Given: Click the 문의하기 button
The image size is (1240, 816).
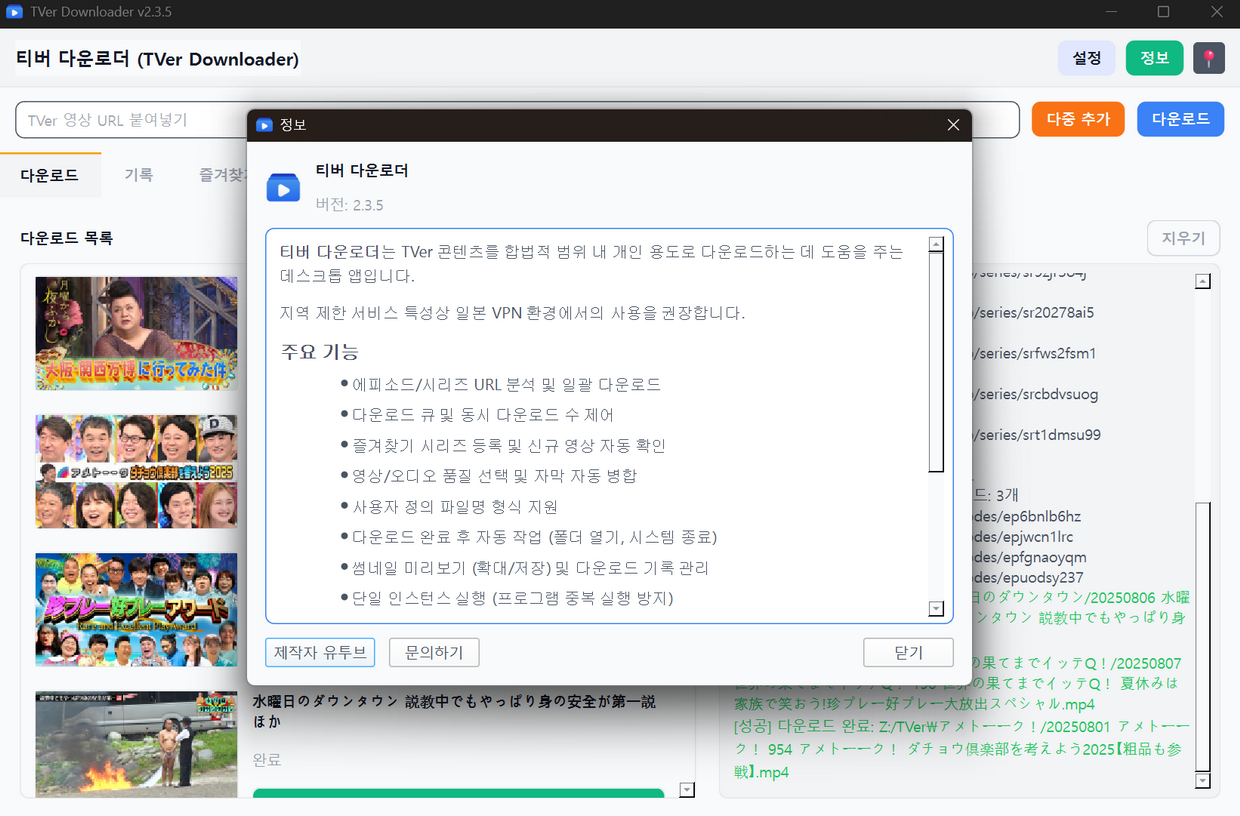Looking at the screenshot, I should coord(434,652).
